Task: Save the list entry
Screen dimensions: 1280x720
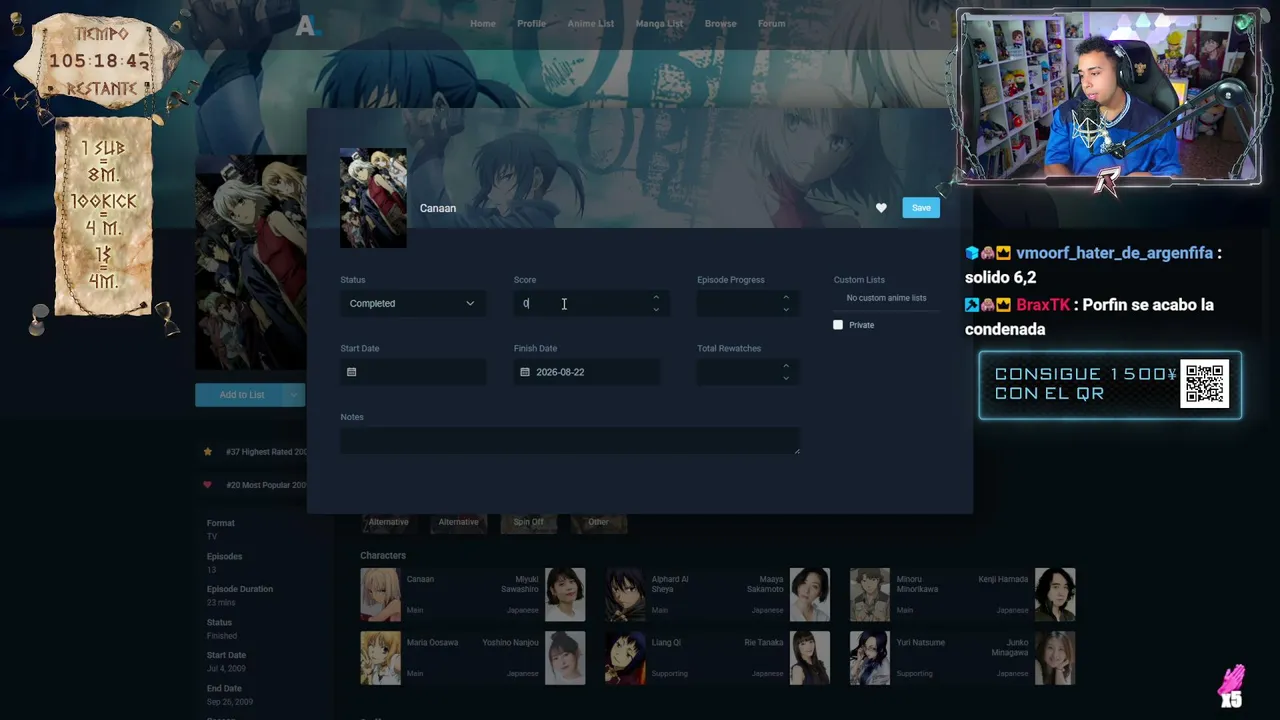Action: coord(921,208)
